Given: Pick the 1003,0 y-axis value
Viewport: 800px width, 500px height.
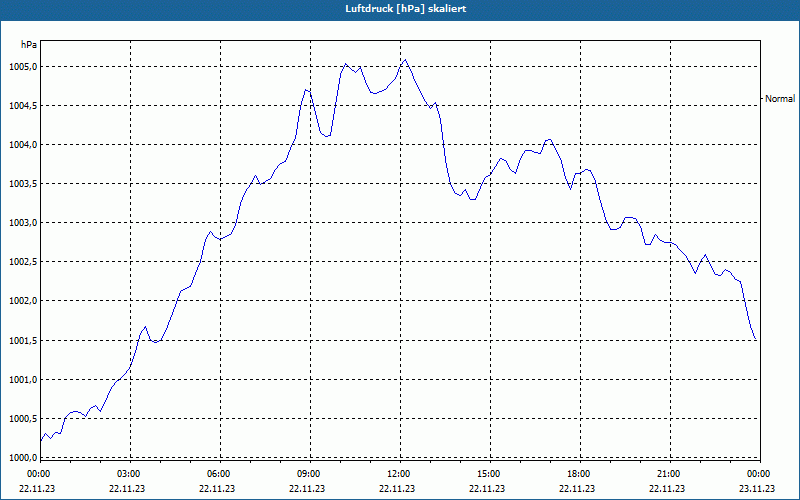Looking at the screenshot, I should pos(22,223).
